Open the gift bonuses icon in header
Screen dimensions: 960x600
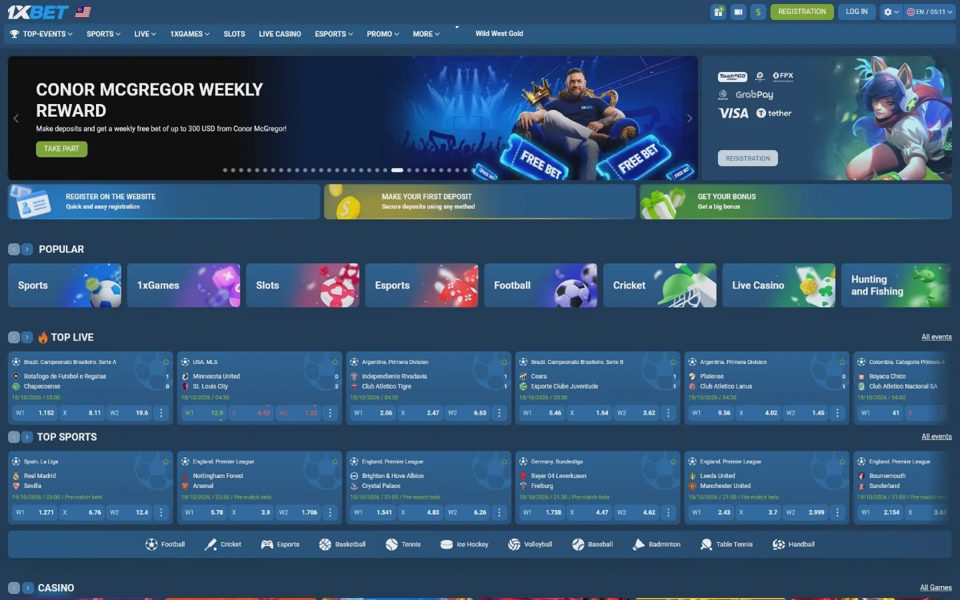718,12
